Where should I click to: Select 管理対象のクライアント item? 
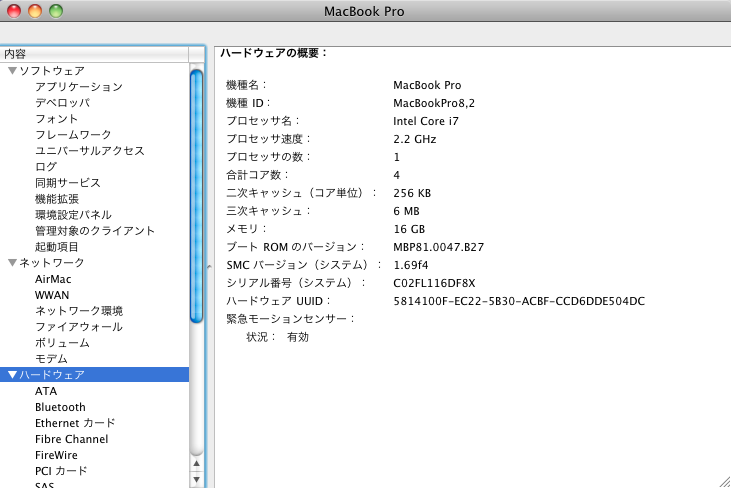[x=95, y=231]
